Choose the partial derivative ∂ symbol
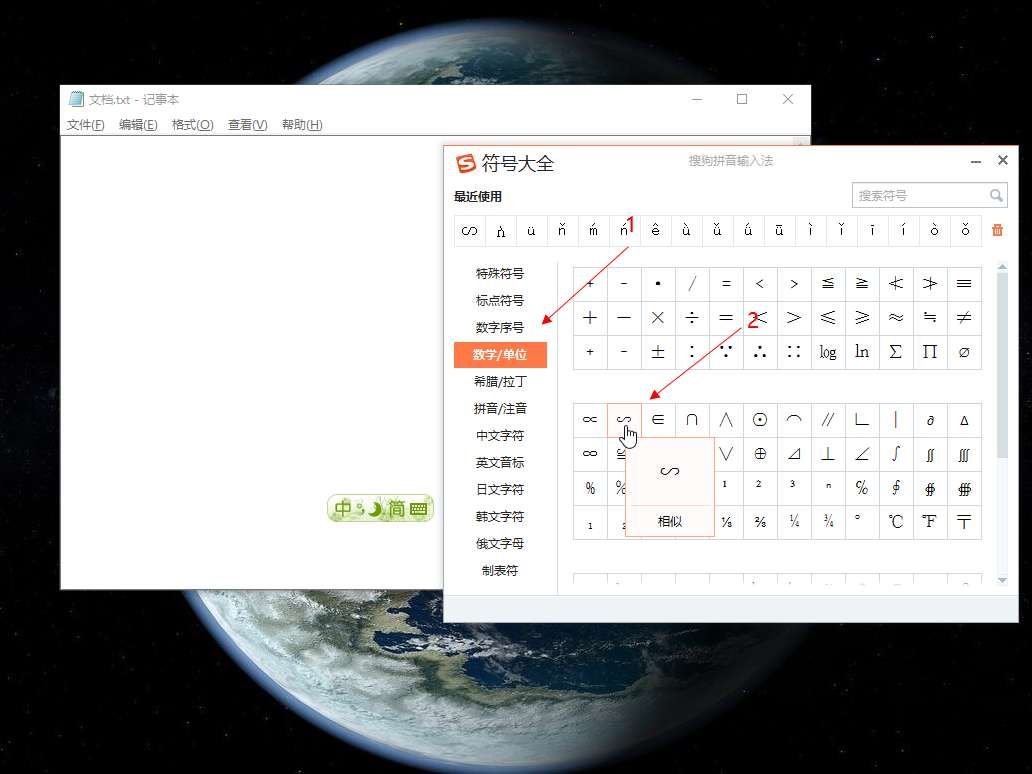The image size is (1032, 774). [x=930, y=420]
